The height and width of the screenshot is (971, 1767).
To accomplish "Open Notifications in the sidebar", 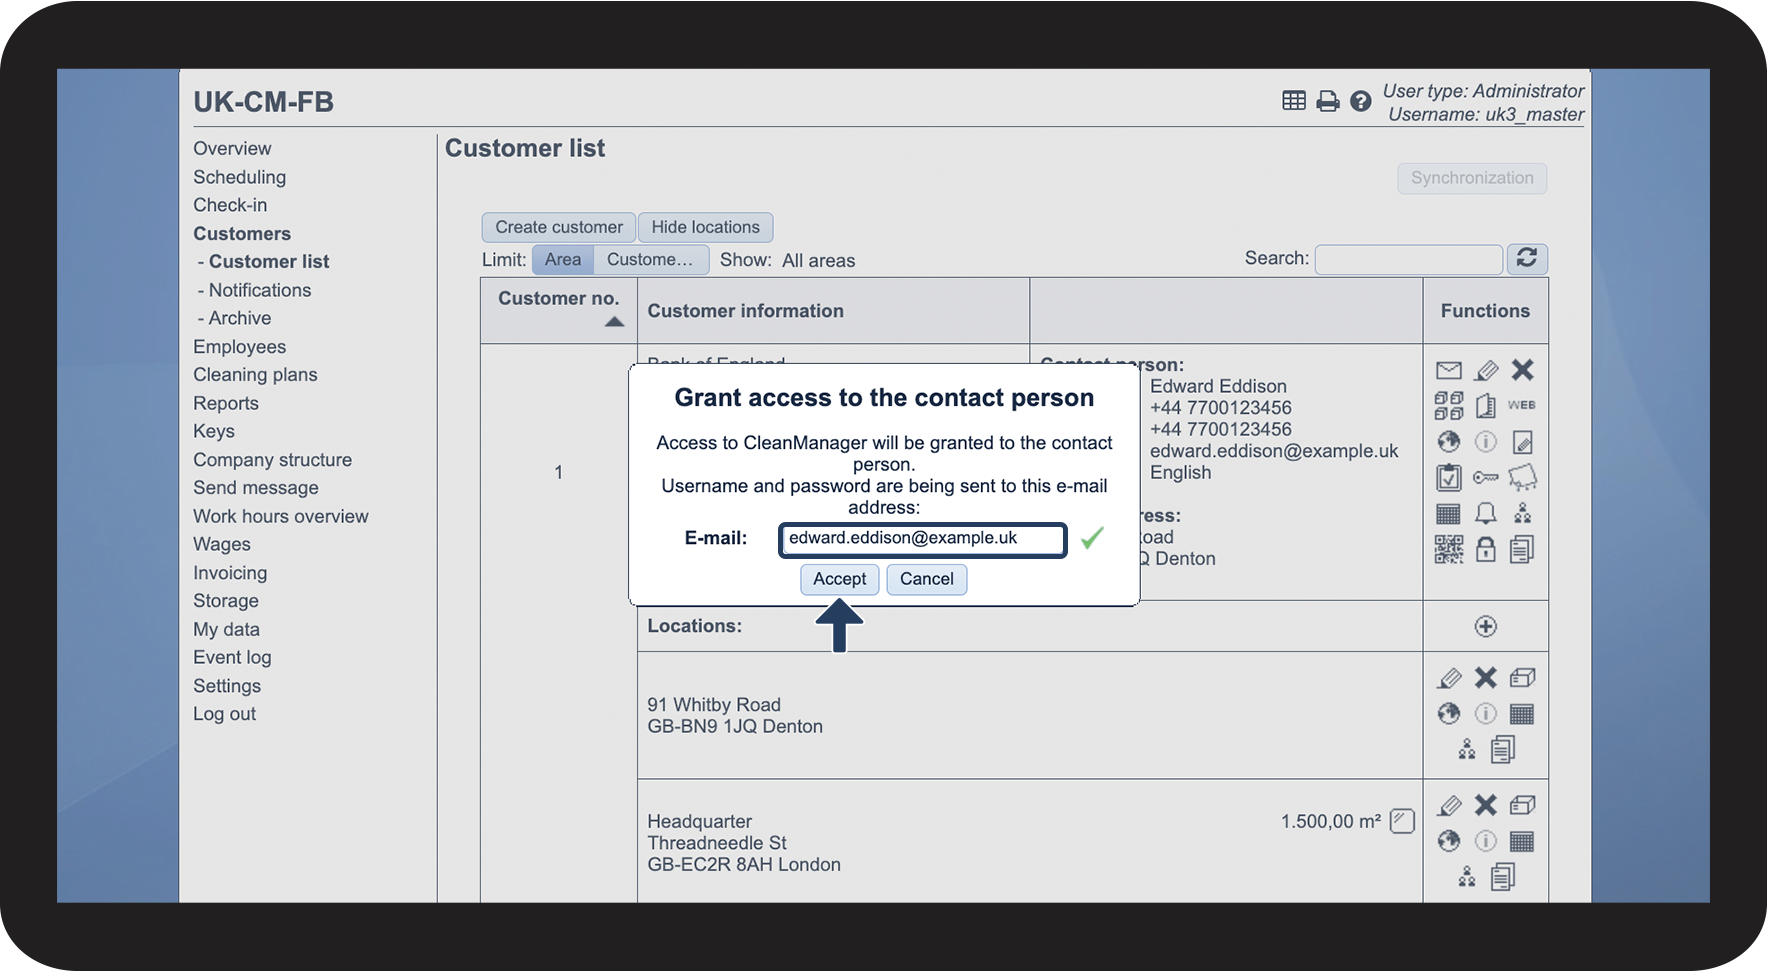I will point(259,290).
